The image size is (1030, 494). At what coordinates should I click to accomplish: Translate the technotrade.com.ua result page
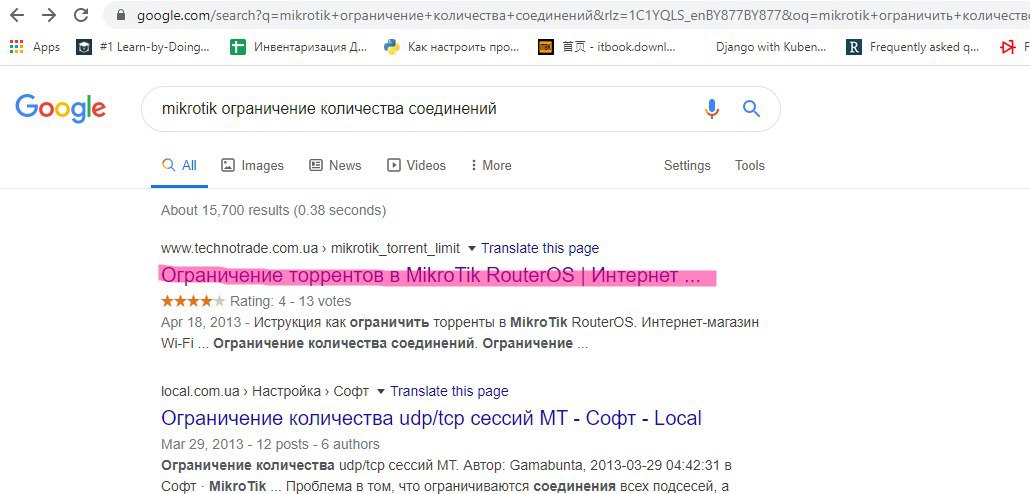(540, 248)
